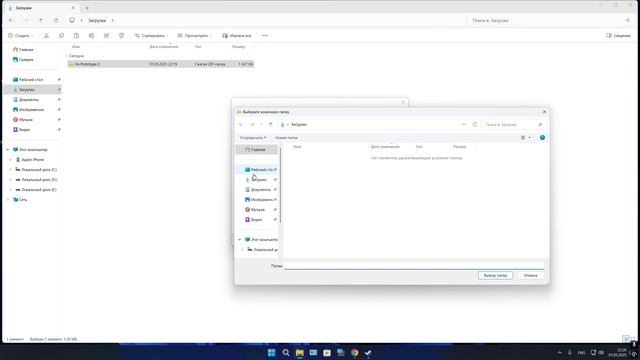Click the Cut scissors icon in Explorer toolbar
Screen dimensions: 640x360
46,36
